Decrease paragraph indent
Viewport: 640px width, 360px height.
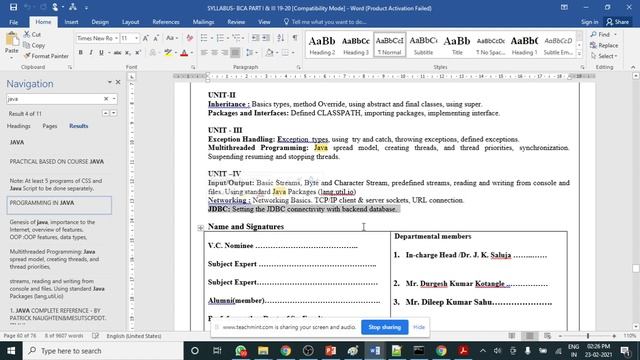pos(256,38)
